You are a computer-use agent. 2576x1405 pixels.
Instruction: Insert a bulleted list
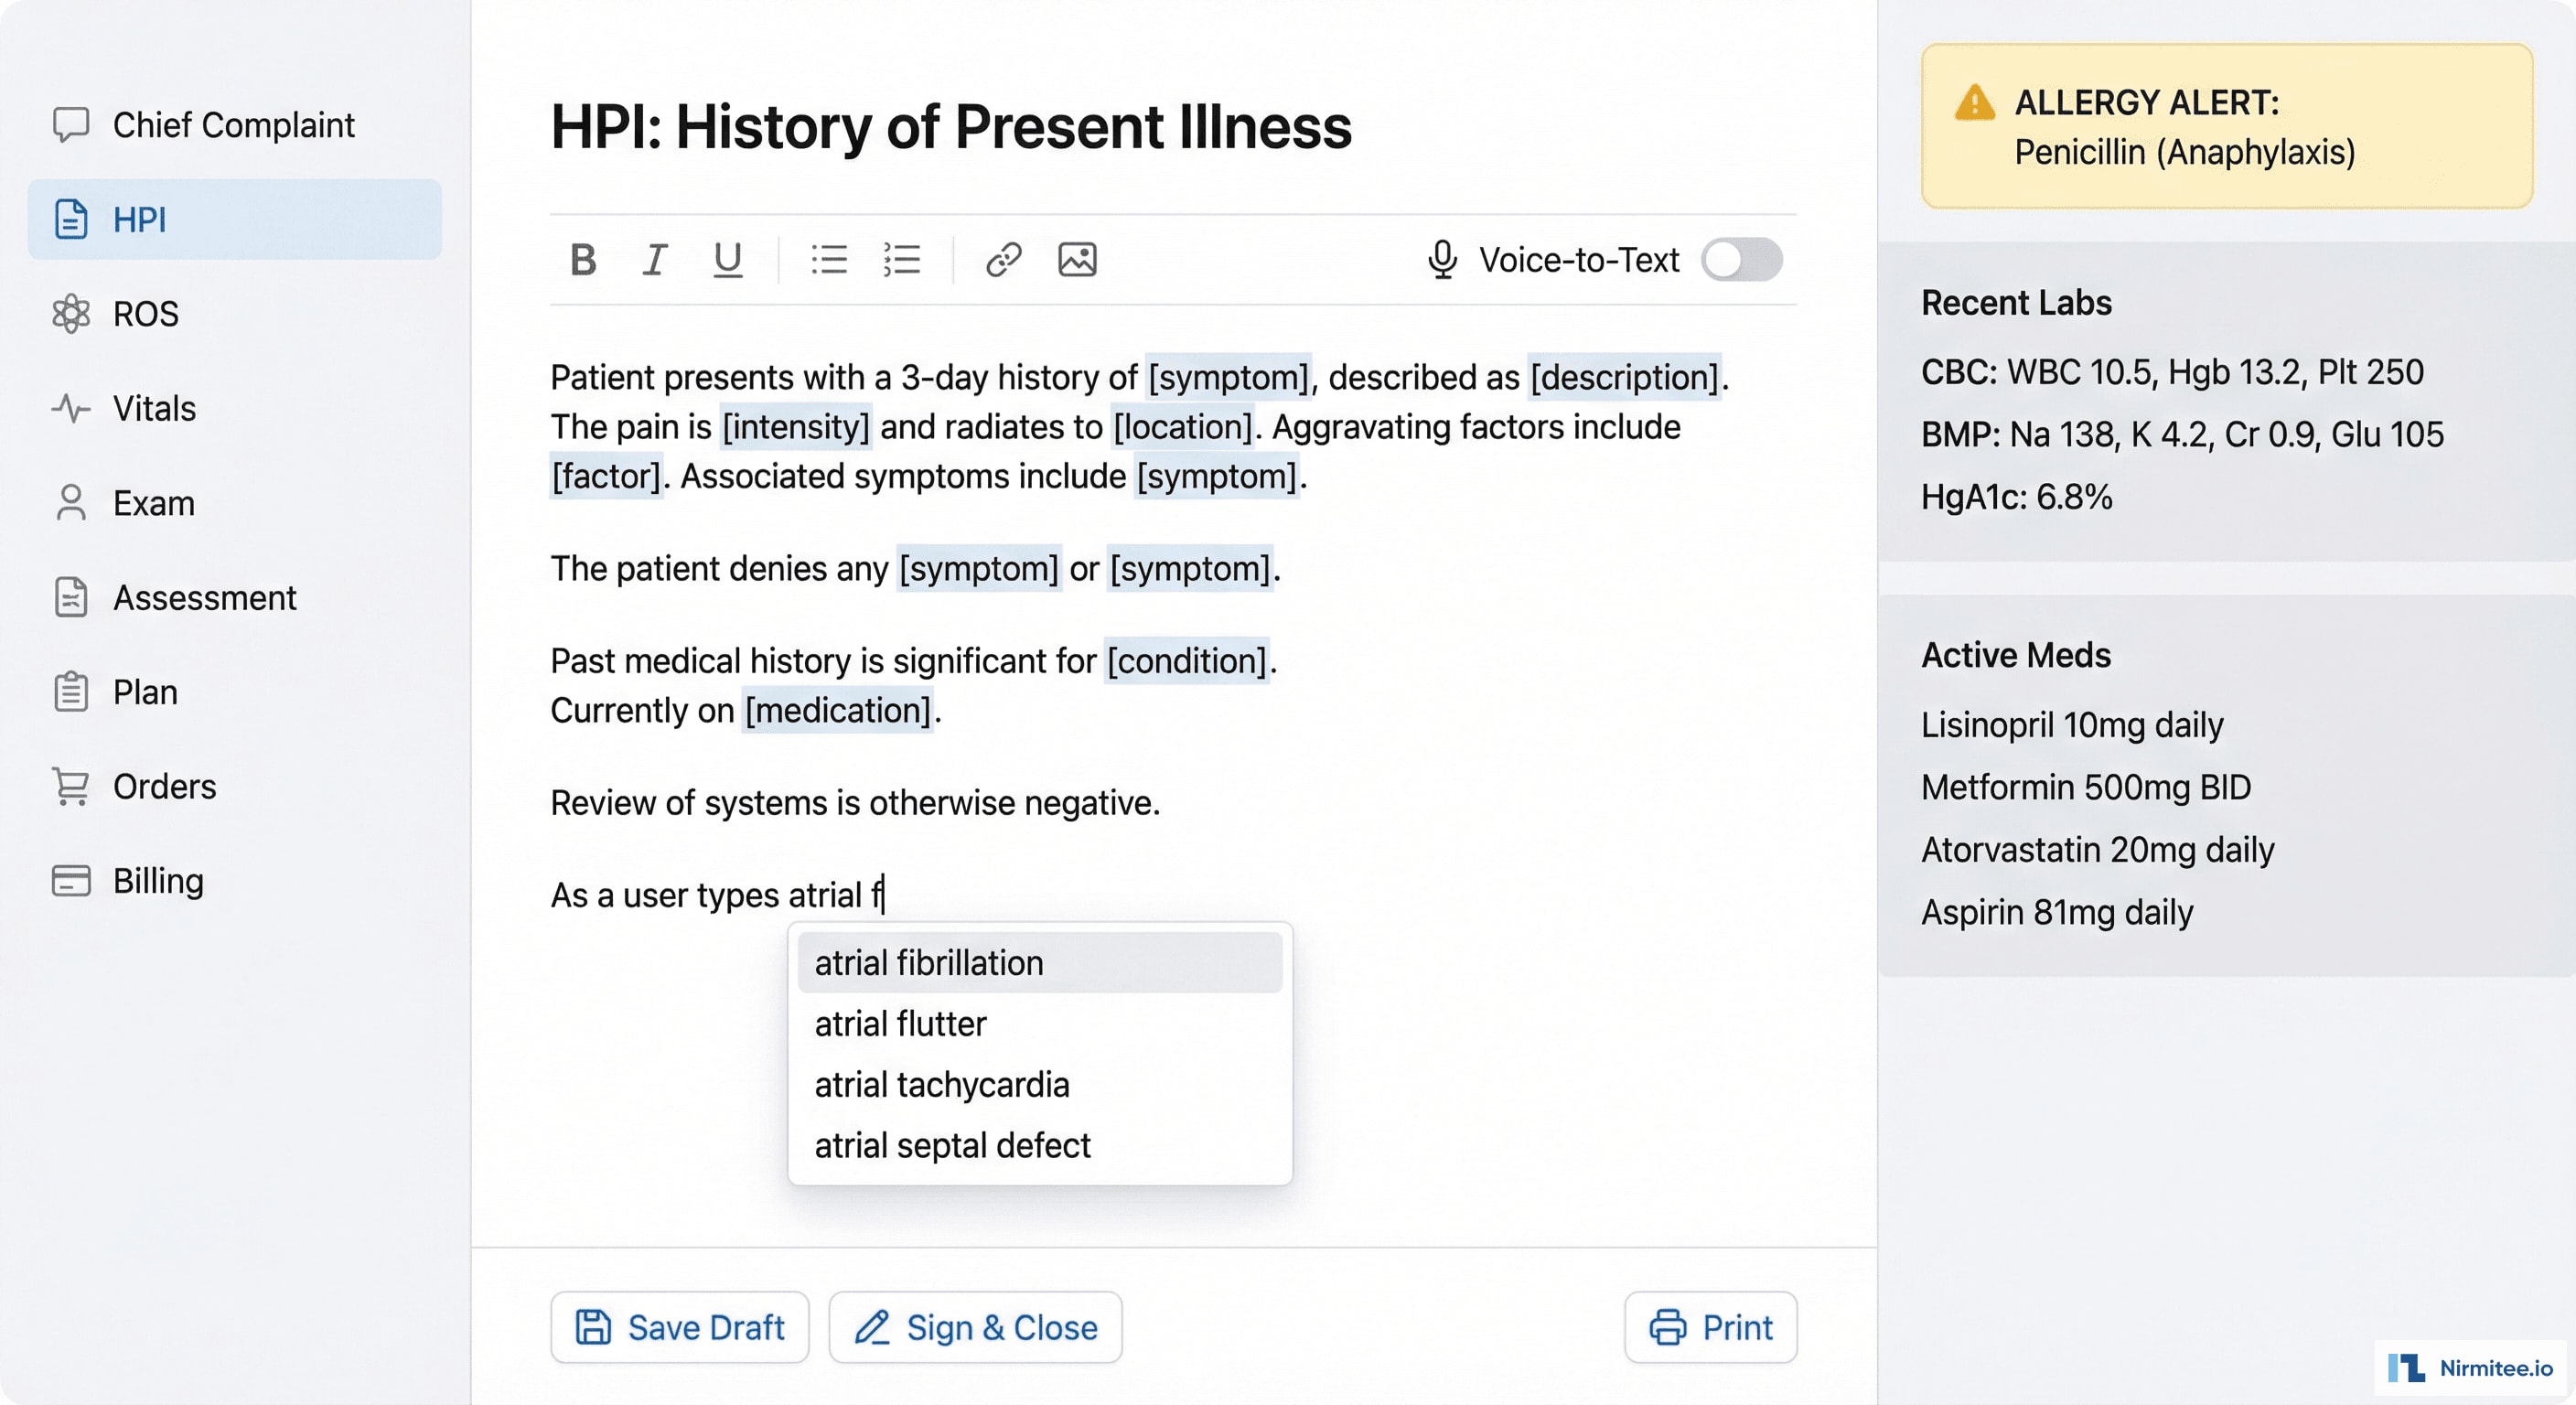pos(830,261)
